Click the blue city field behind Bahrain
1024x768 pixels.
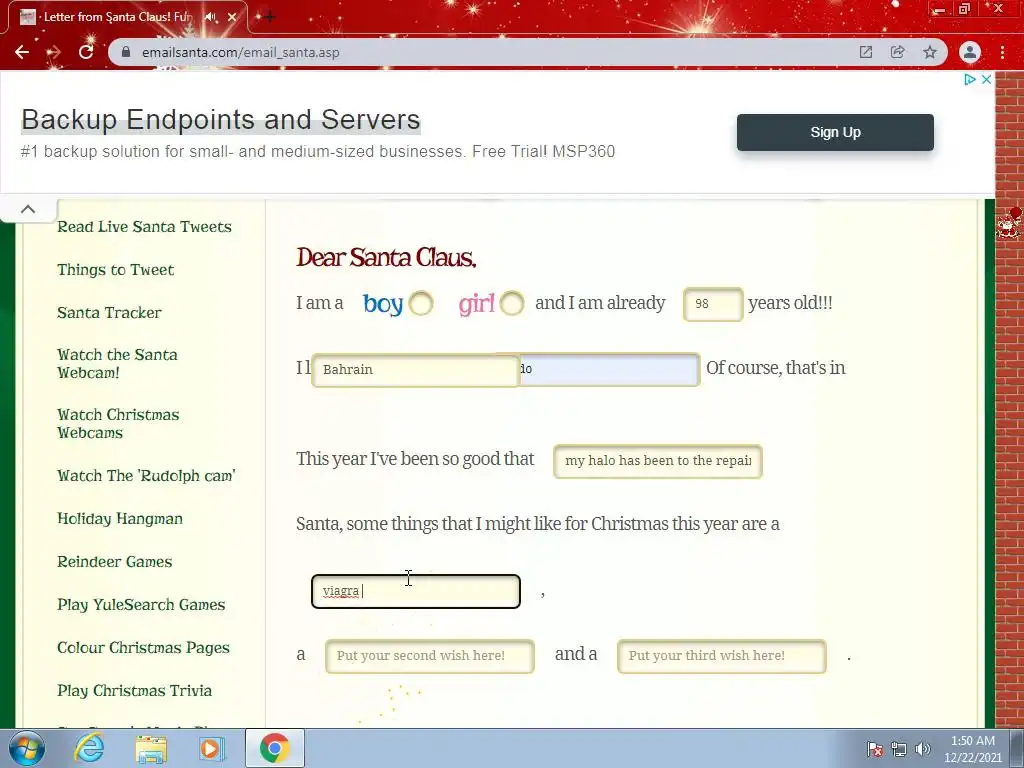tap(609, 370)
